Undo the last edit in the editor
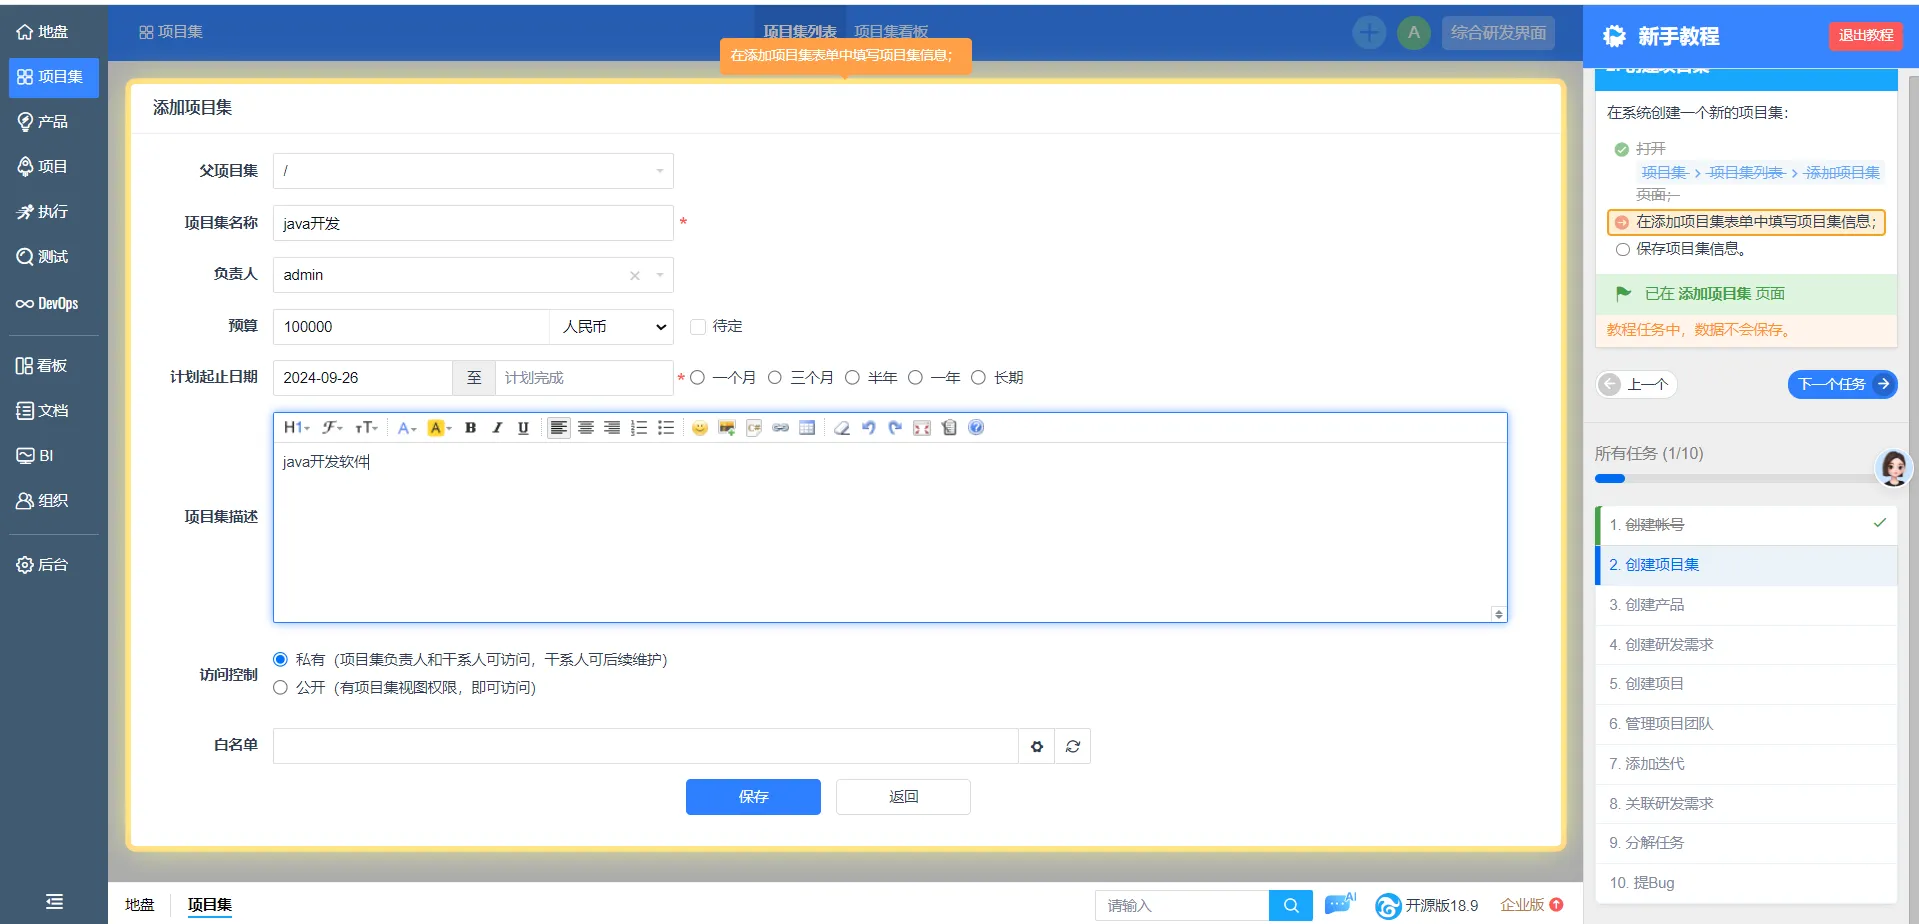Viewport: 1919px width, 924px height. coord(869,428)
